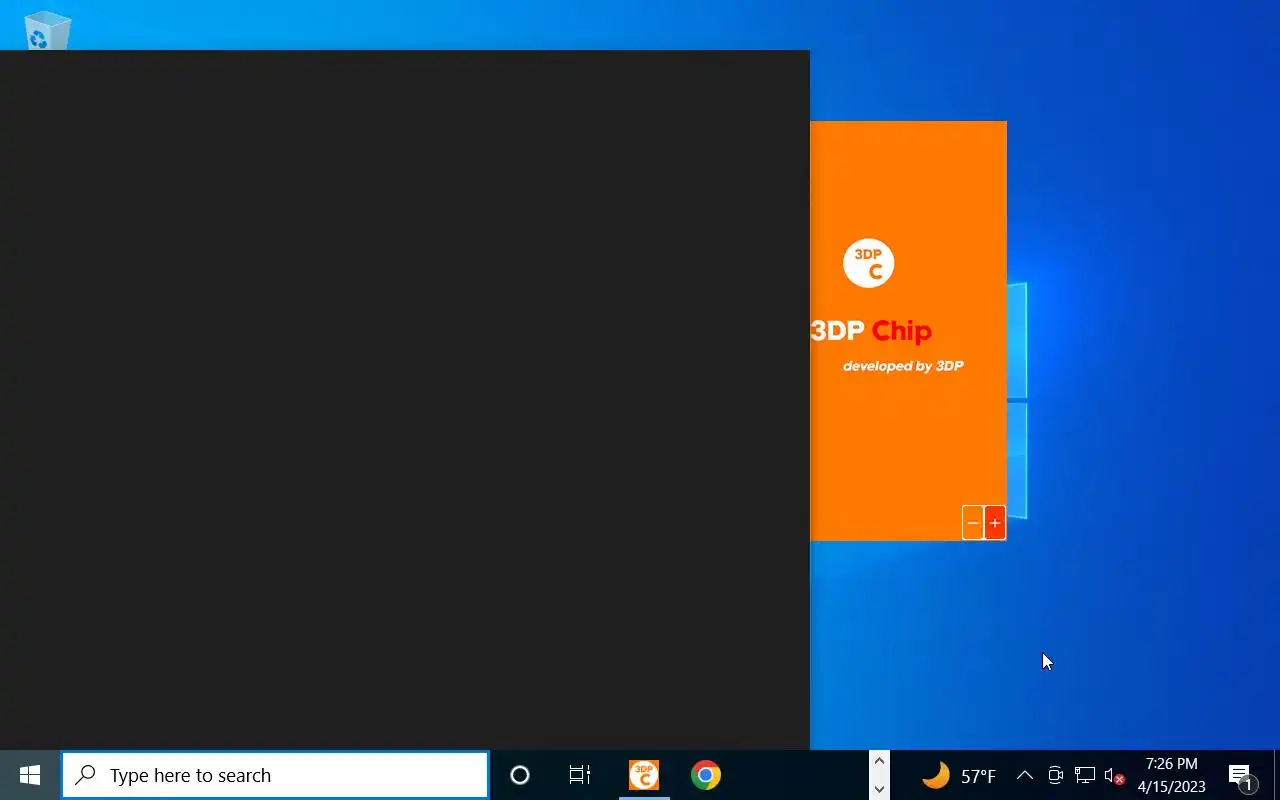
Task: Open the Recycle Bin on desktop
Action: click(47, 30)
